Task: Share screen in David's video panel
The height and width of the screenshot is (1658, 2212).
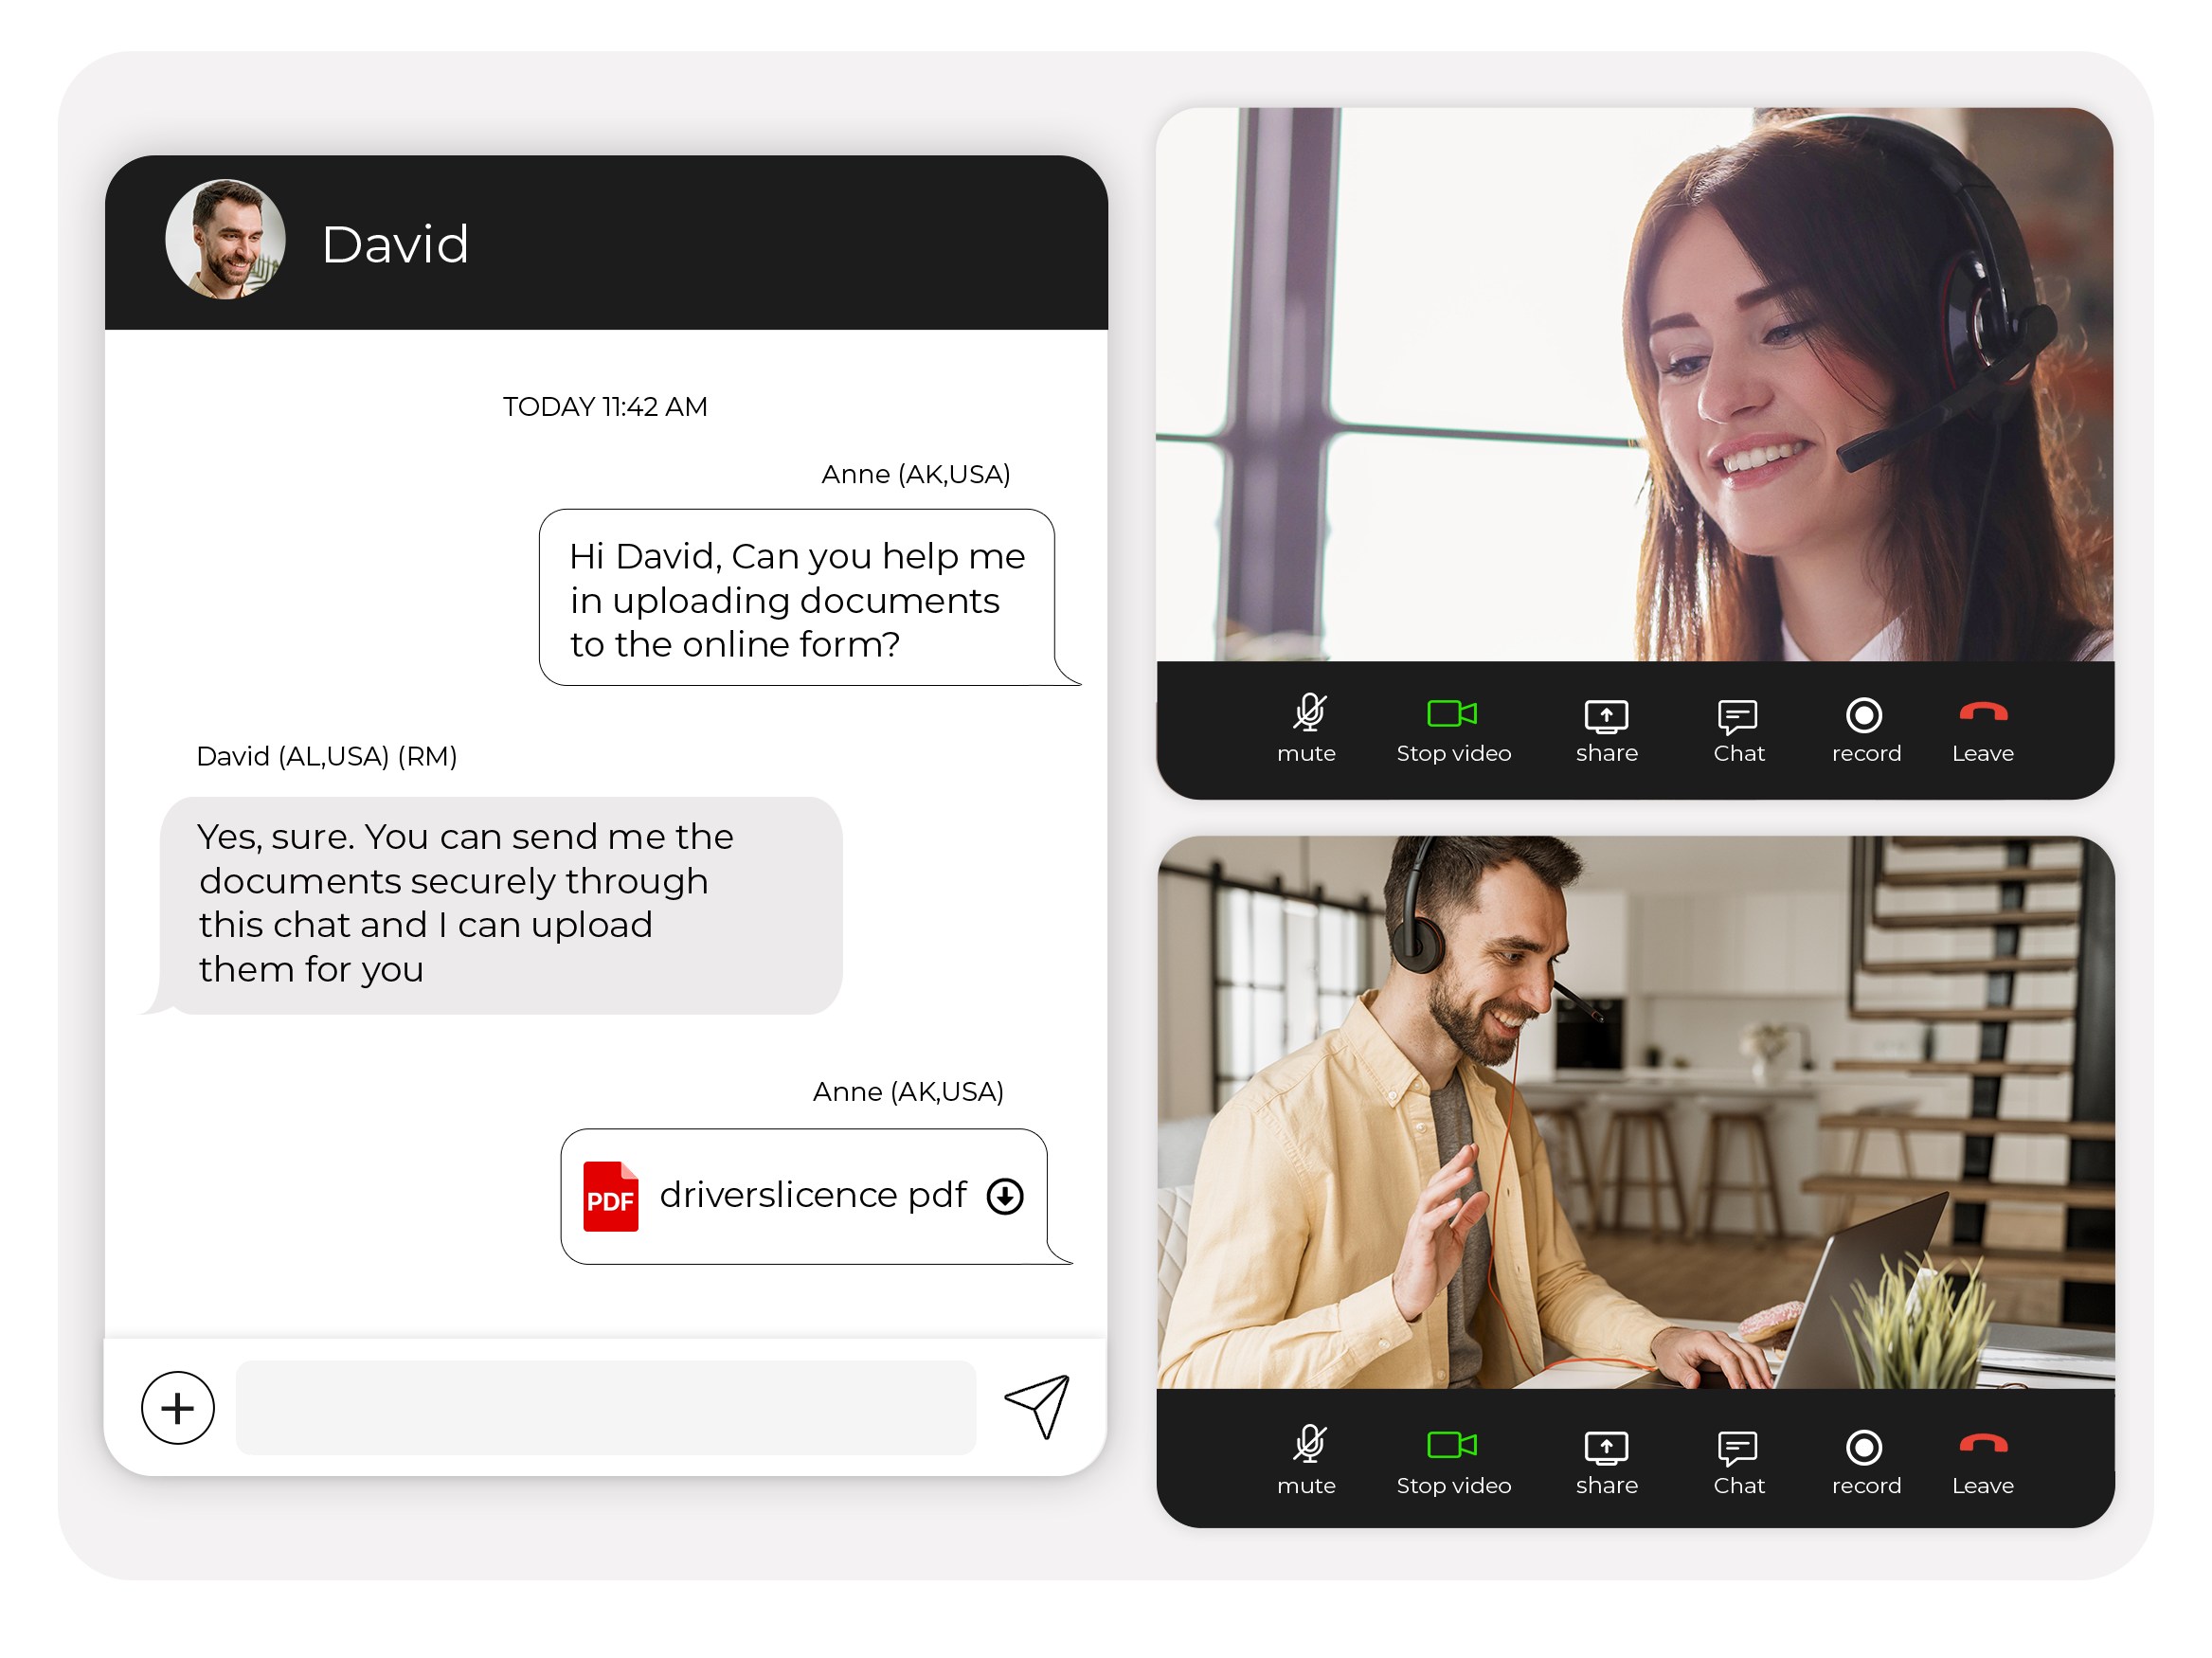Action: [x=1607, y=1461]
